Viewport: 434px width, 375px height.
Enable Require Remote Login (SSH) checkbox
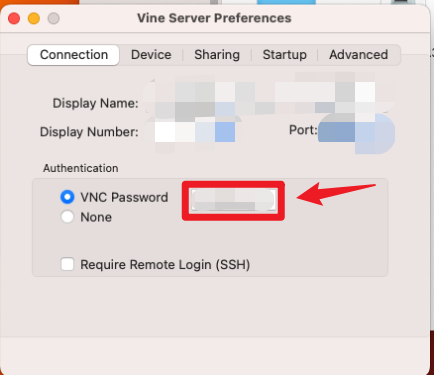click(67, 265)
